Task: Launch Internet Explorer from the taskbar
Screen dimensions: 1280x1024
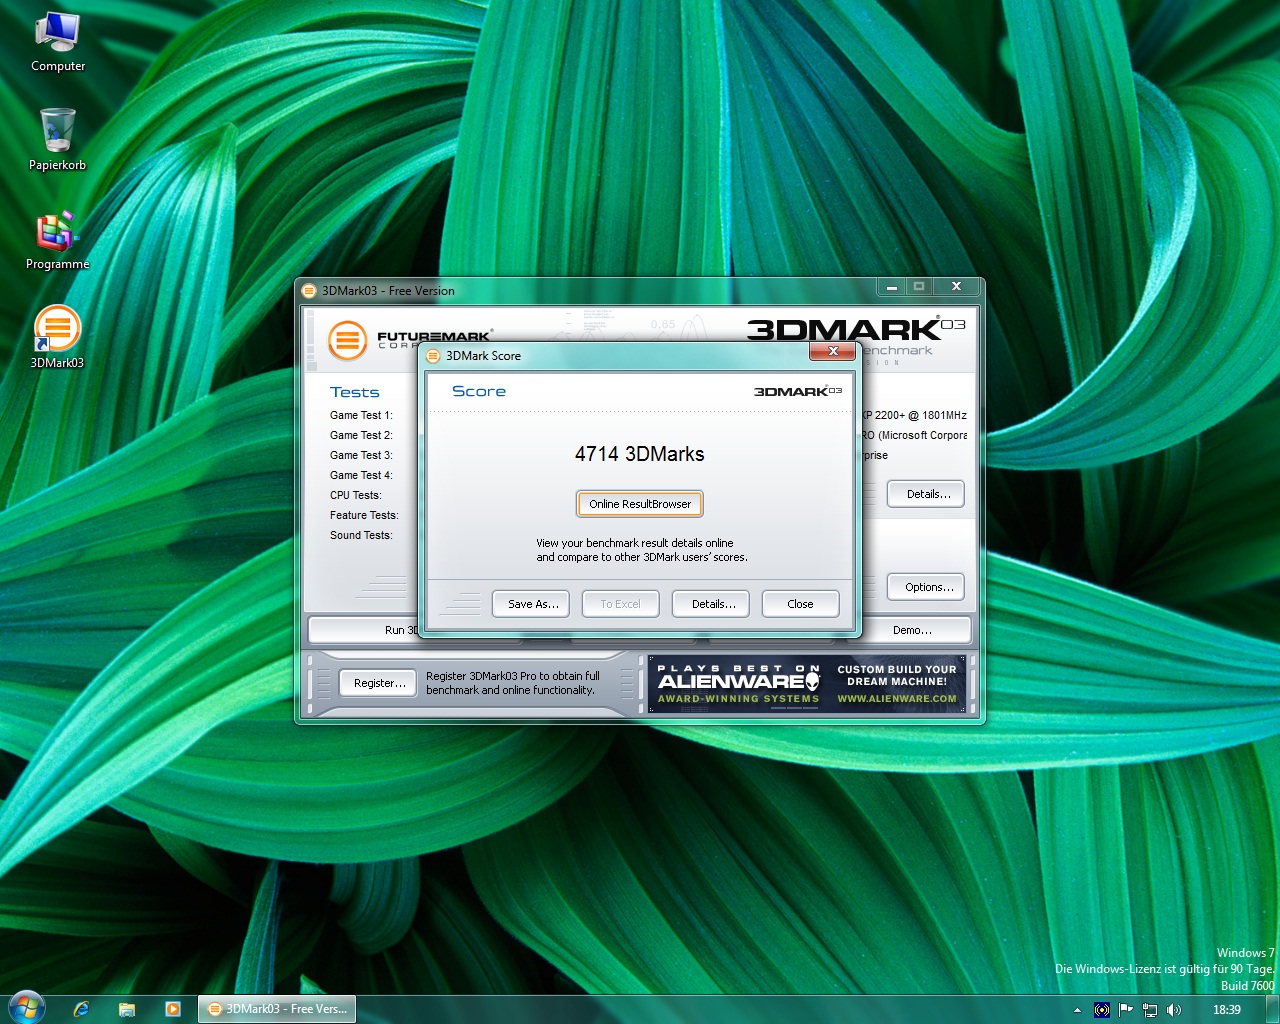Action: 81,1009
